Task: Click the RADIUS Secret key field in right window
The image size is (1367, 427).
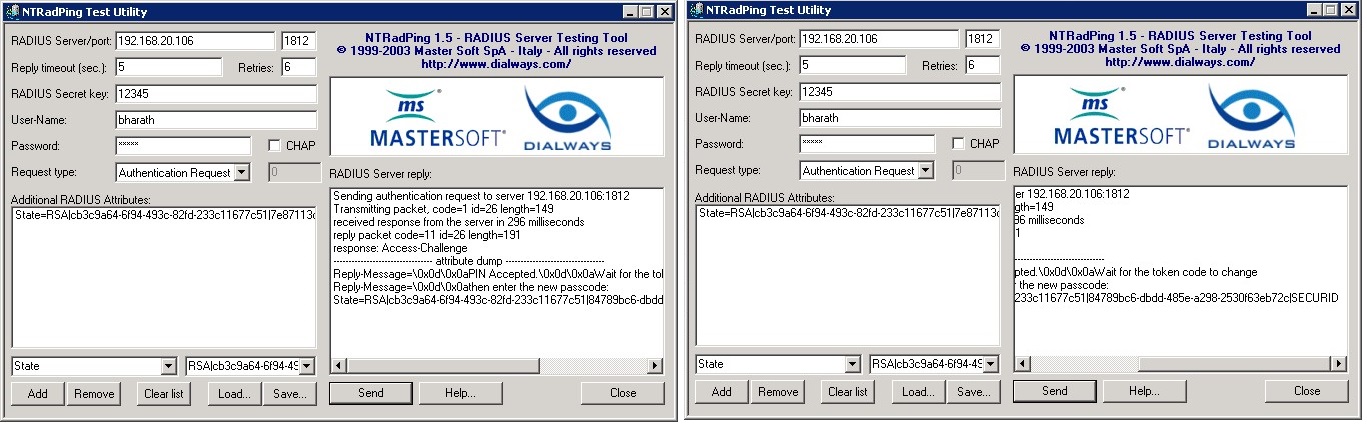Action: [x=900, y=92]
